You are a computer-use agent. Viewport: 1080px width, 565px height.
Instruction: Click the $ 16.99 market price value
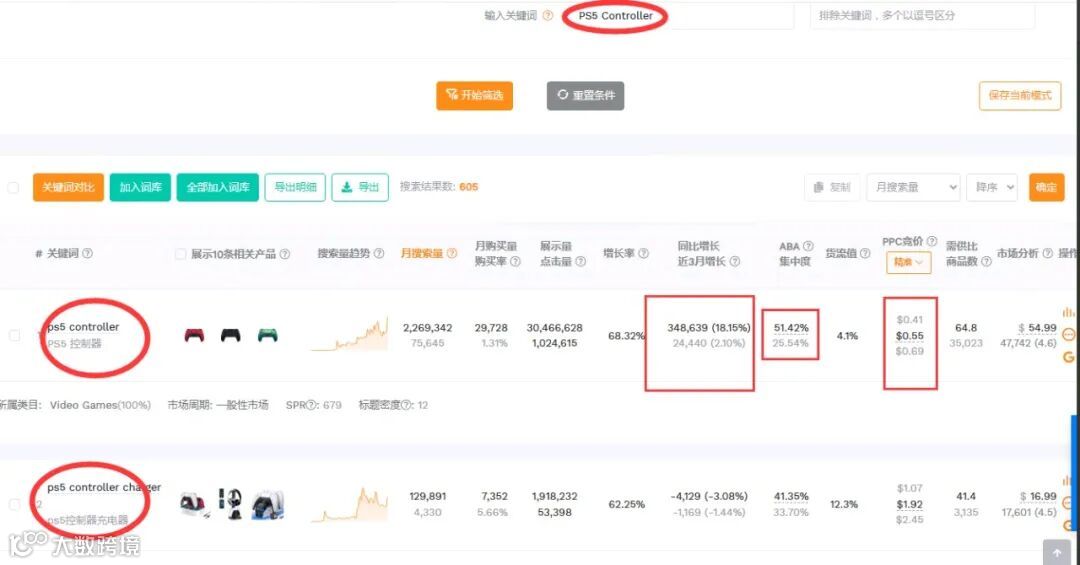point(1037,496)
